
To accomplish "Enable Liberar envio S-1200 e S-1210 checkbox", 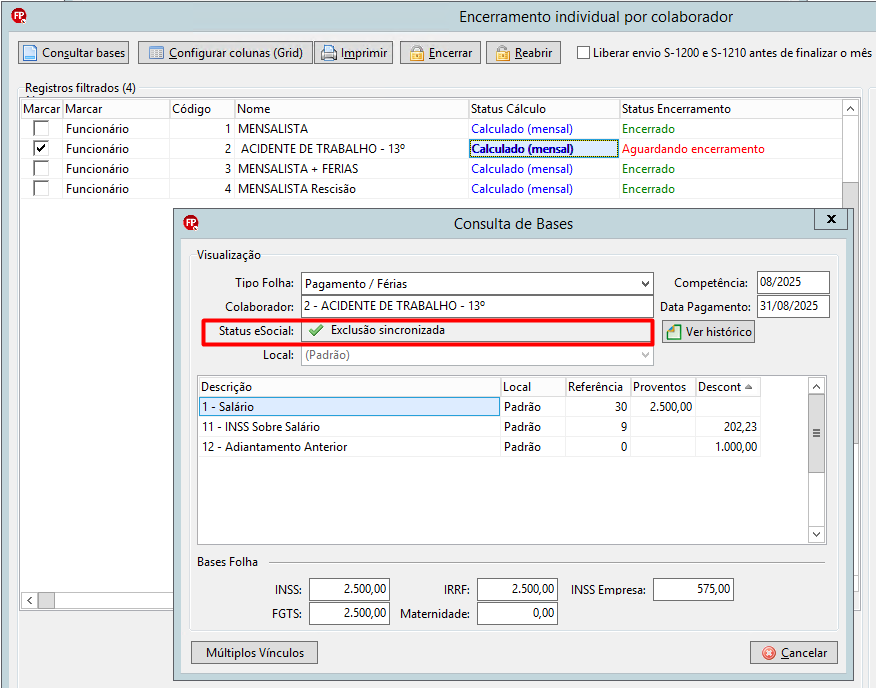I will pos(583,53).
